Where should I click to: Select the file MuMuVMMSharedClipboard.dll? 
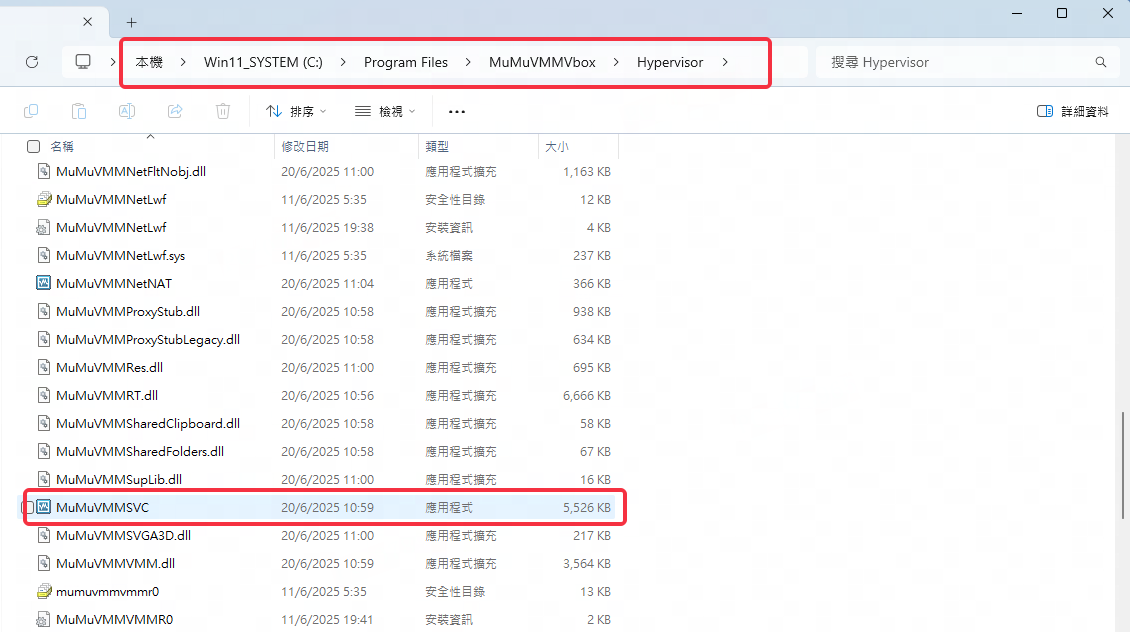click(148, 423)
